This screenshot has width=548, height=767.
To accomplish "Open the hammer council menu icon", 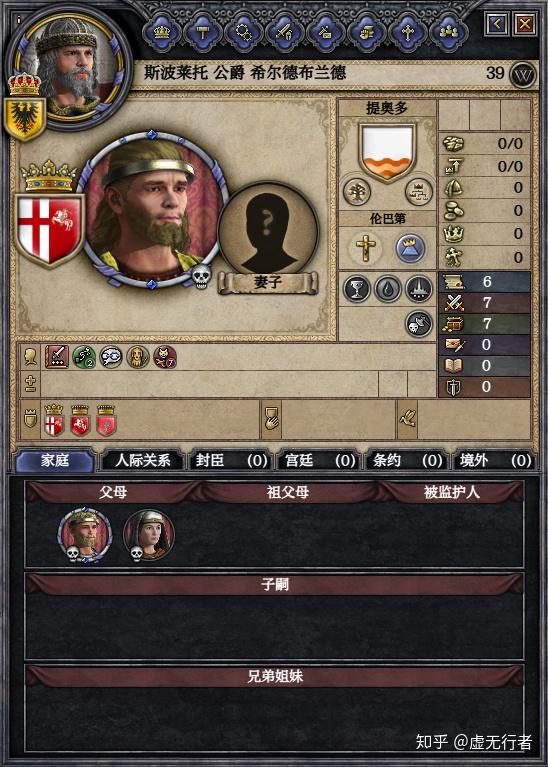I will point(203,32).
